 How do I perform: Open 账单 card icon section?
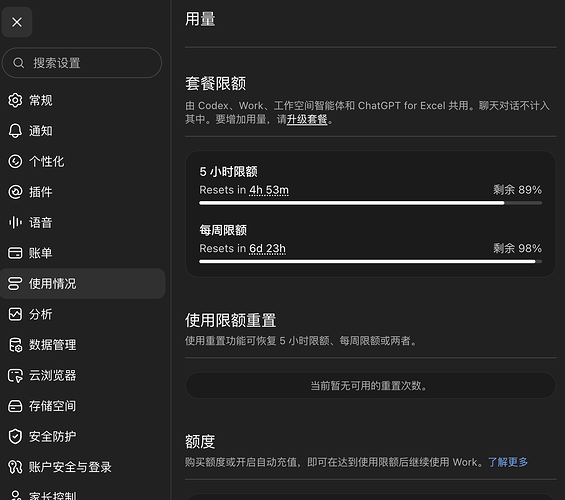click(x=15, y=253)
